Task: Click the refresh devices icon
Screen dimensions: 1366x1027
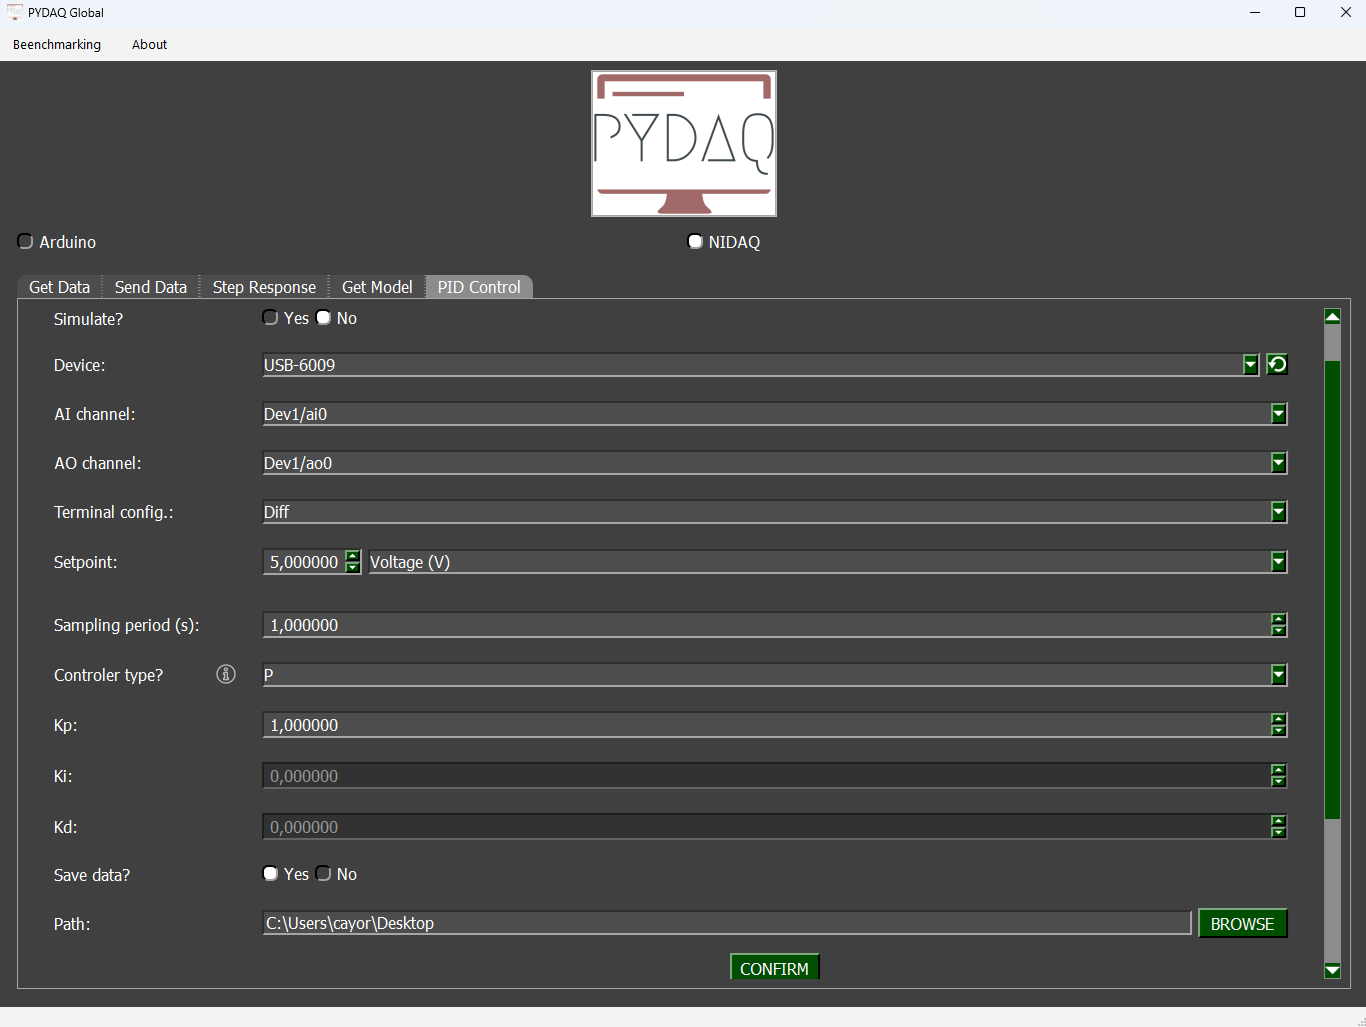Action: tap(1277, 364)
